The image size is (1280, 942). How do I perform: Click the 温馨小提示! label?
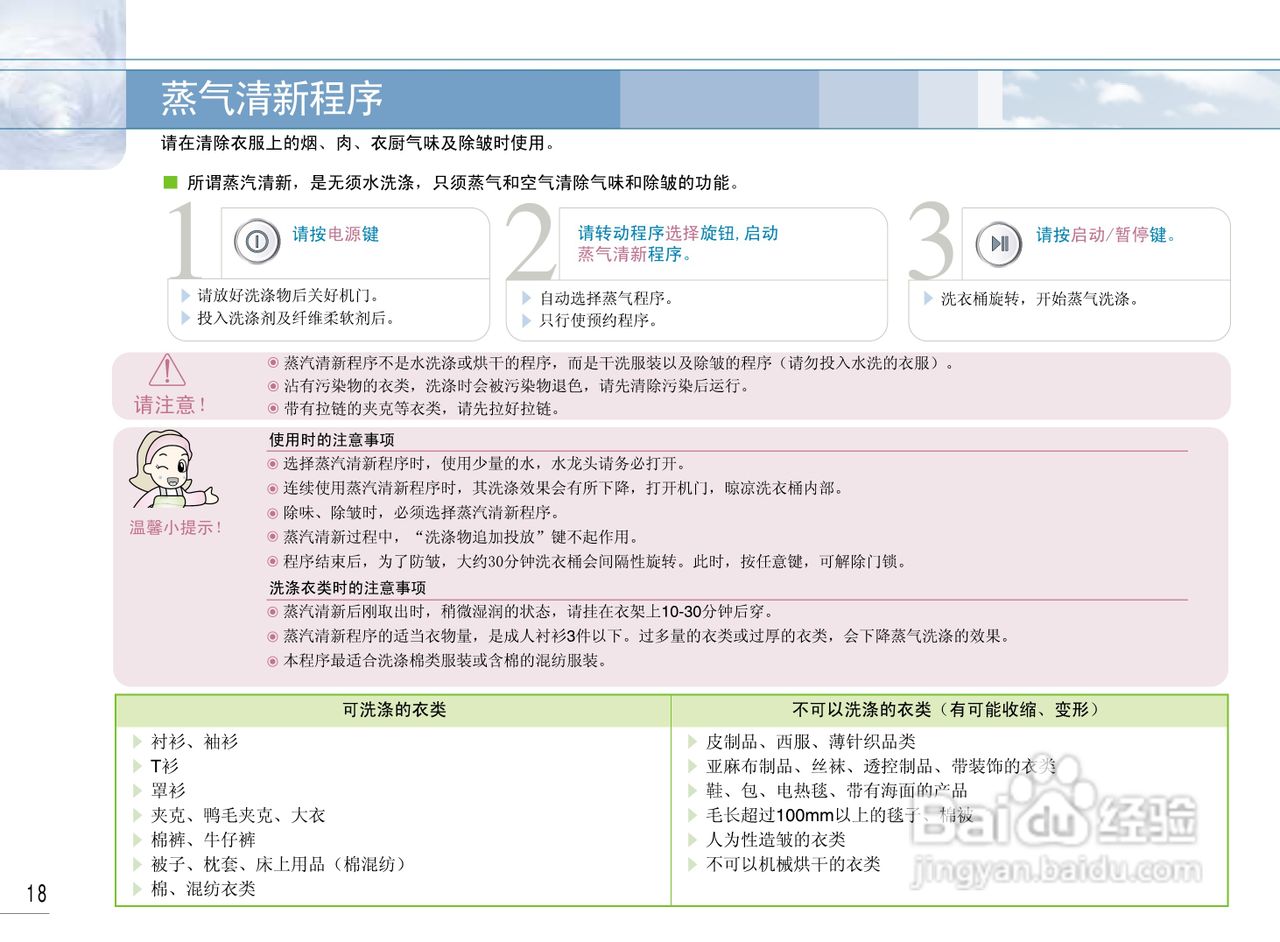coord(176,527)
